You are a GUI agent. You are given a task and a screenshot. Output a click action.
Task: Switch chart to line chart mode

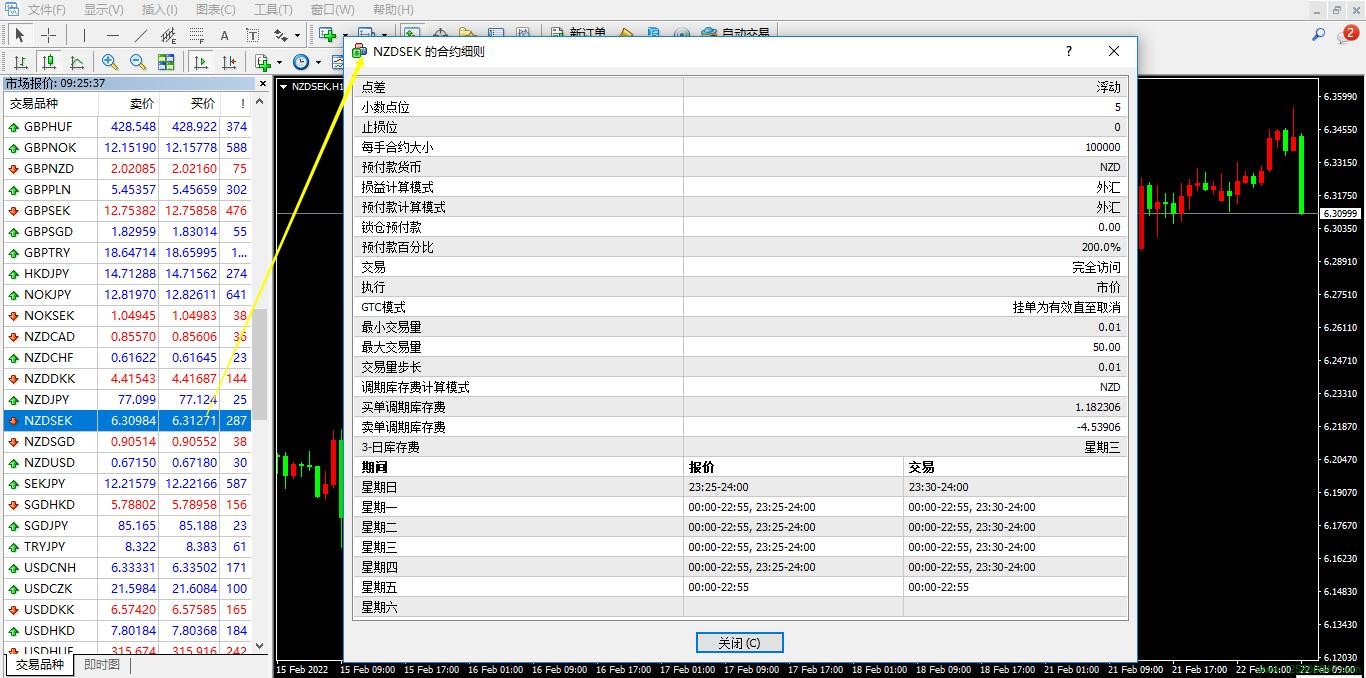click(x=76, y=62)
